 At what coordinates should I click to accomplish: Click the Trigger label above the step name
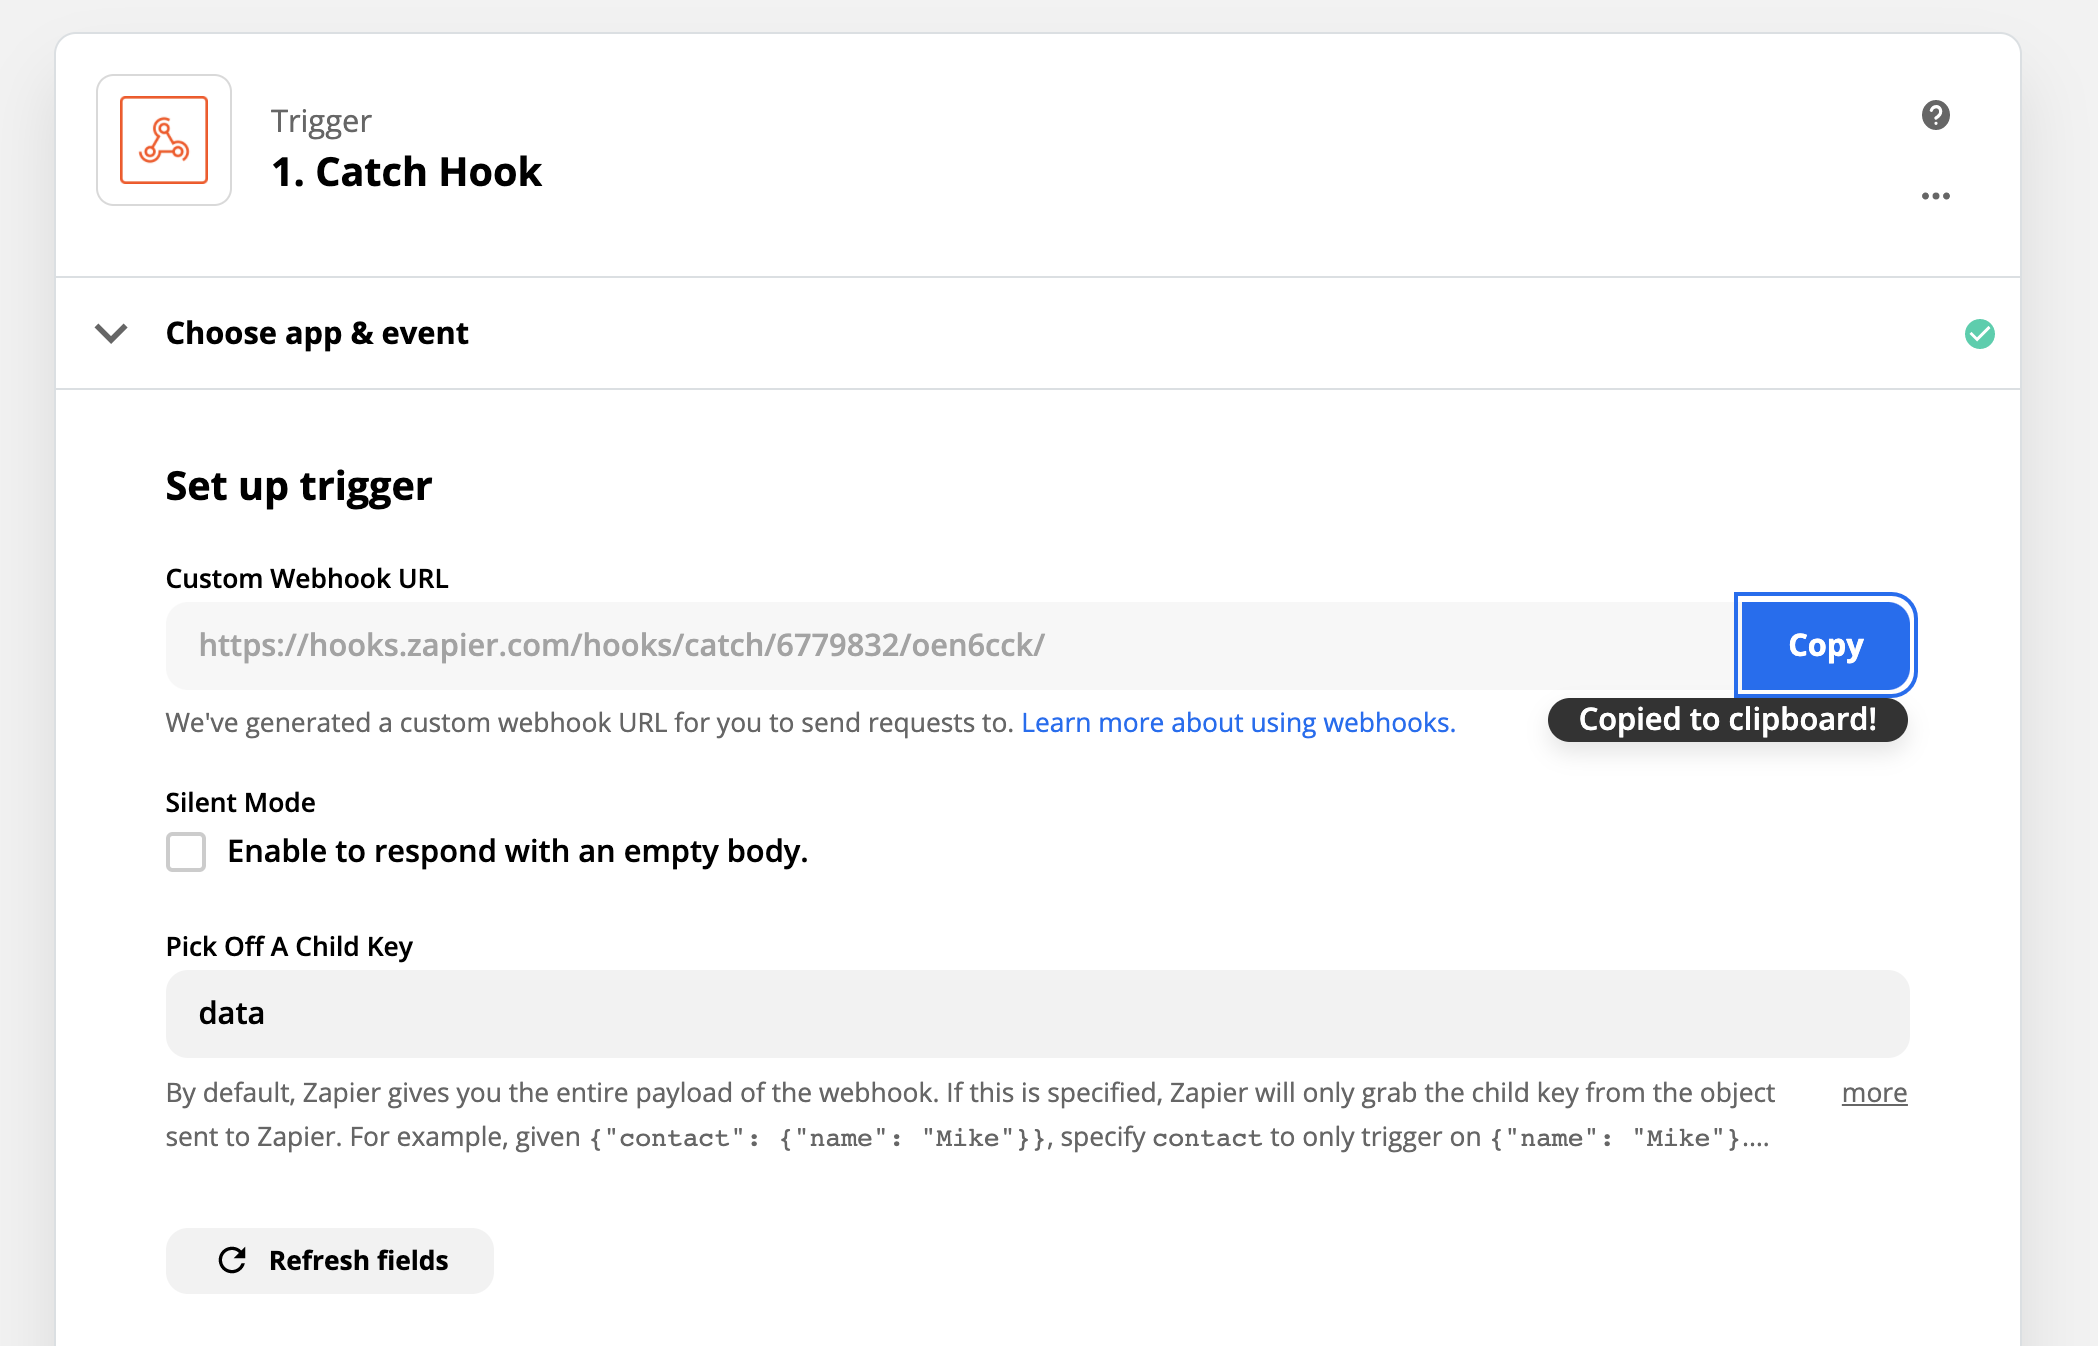coord(321,120)
